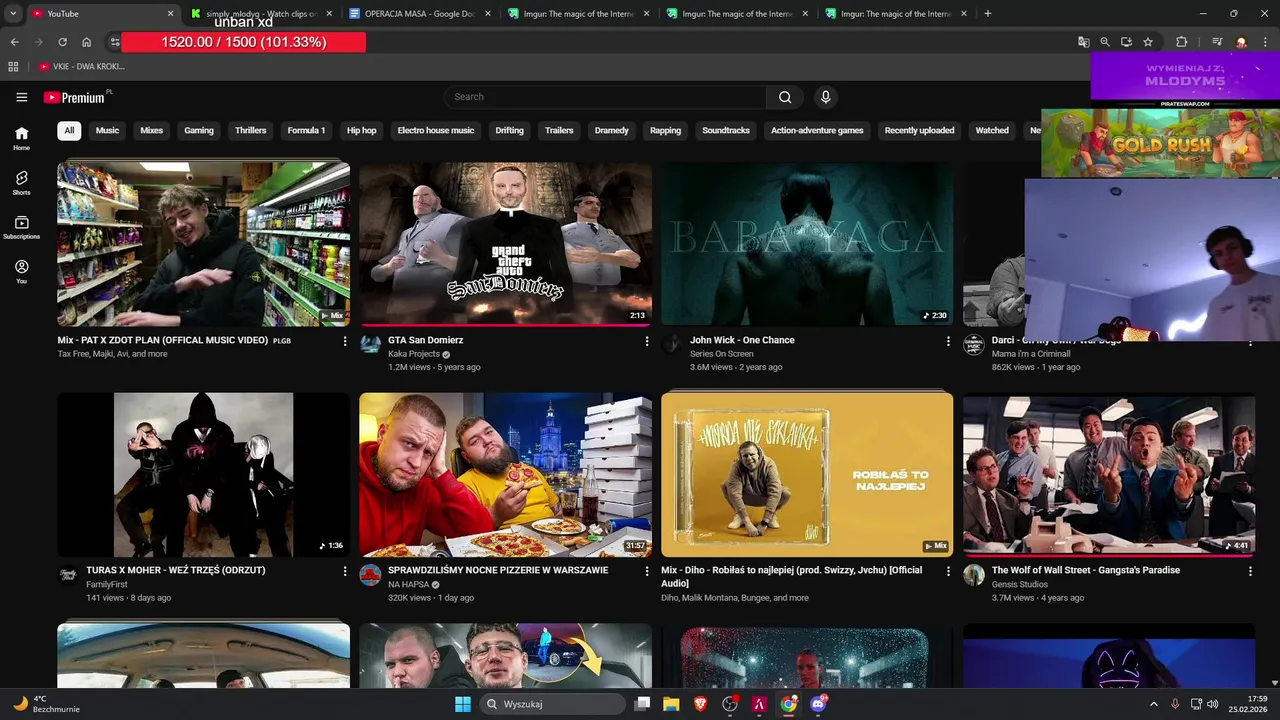
Task: Reload the page in Chrome
Action: (x=62, y=42)
